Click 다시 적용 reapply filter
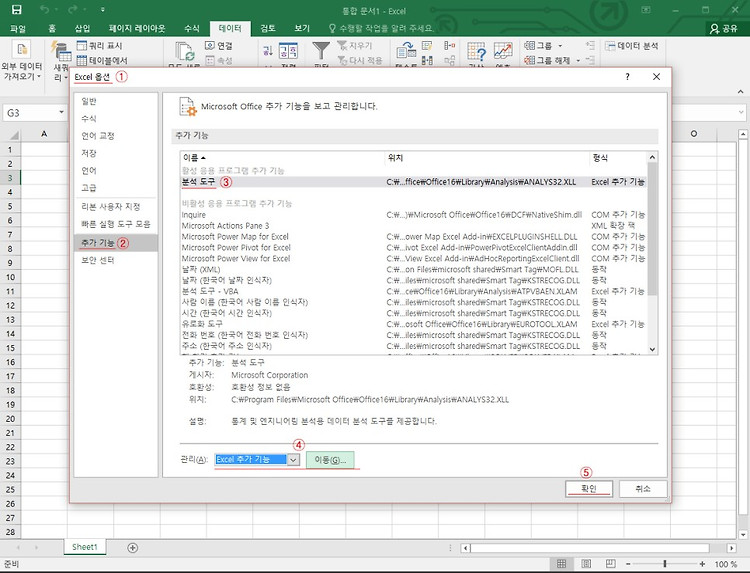The image size is (750, 573). [360, 60]
